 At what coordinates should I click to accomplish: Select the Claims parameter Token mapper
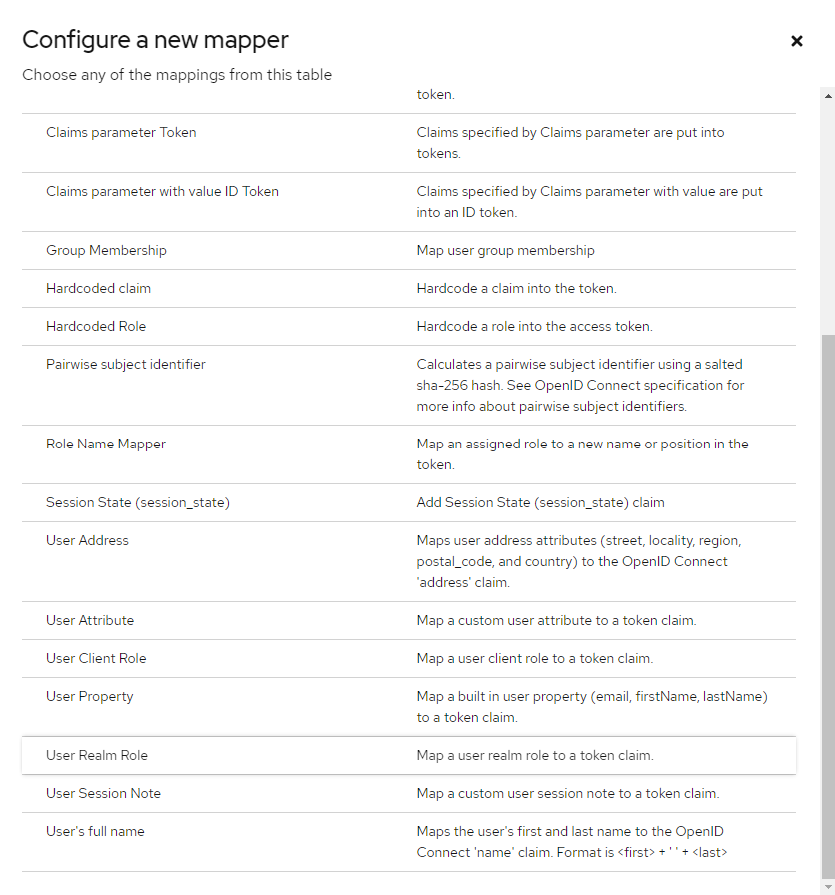[121, 133]
